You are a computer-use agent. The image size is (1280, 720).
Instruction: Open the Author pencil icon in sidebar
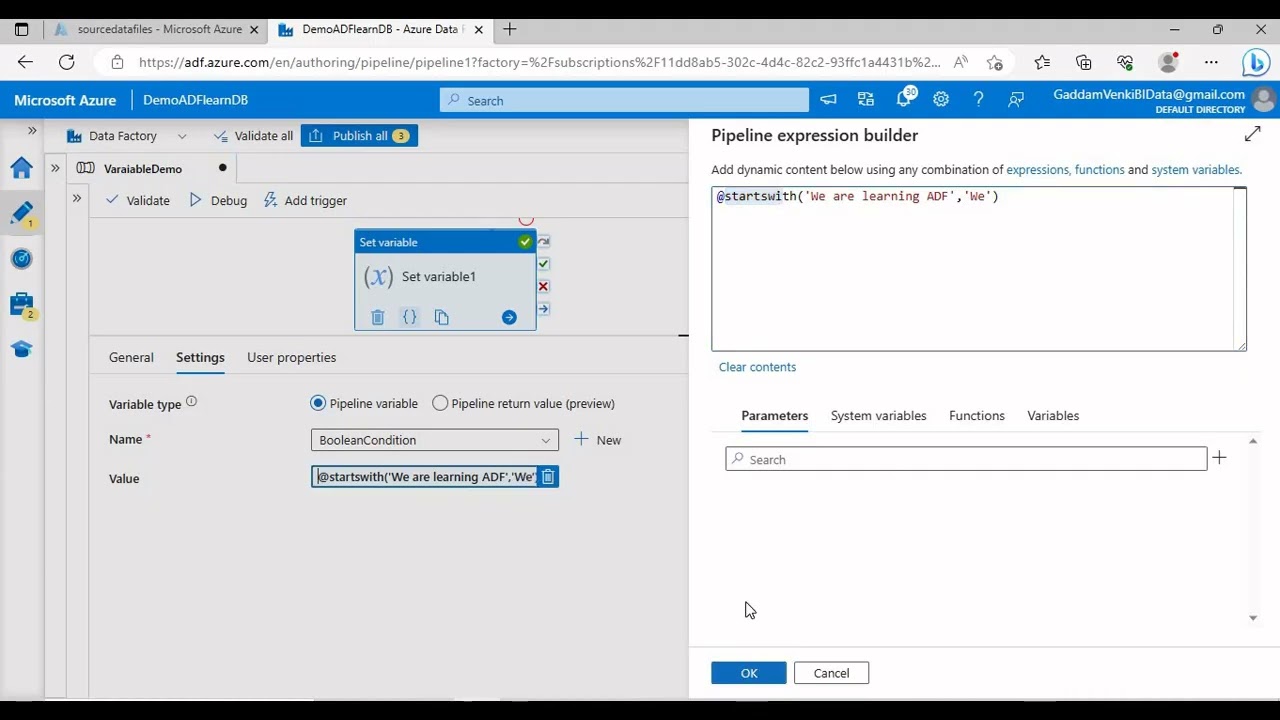(x=22, y=213)
